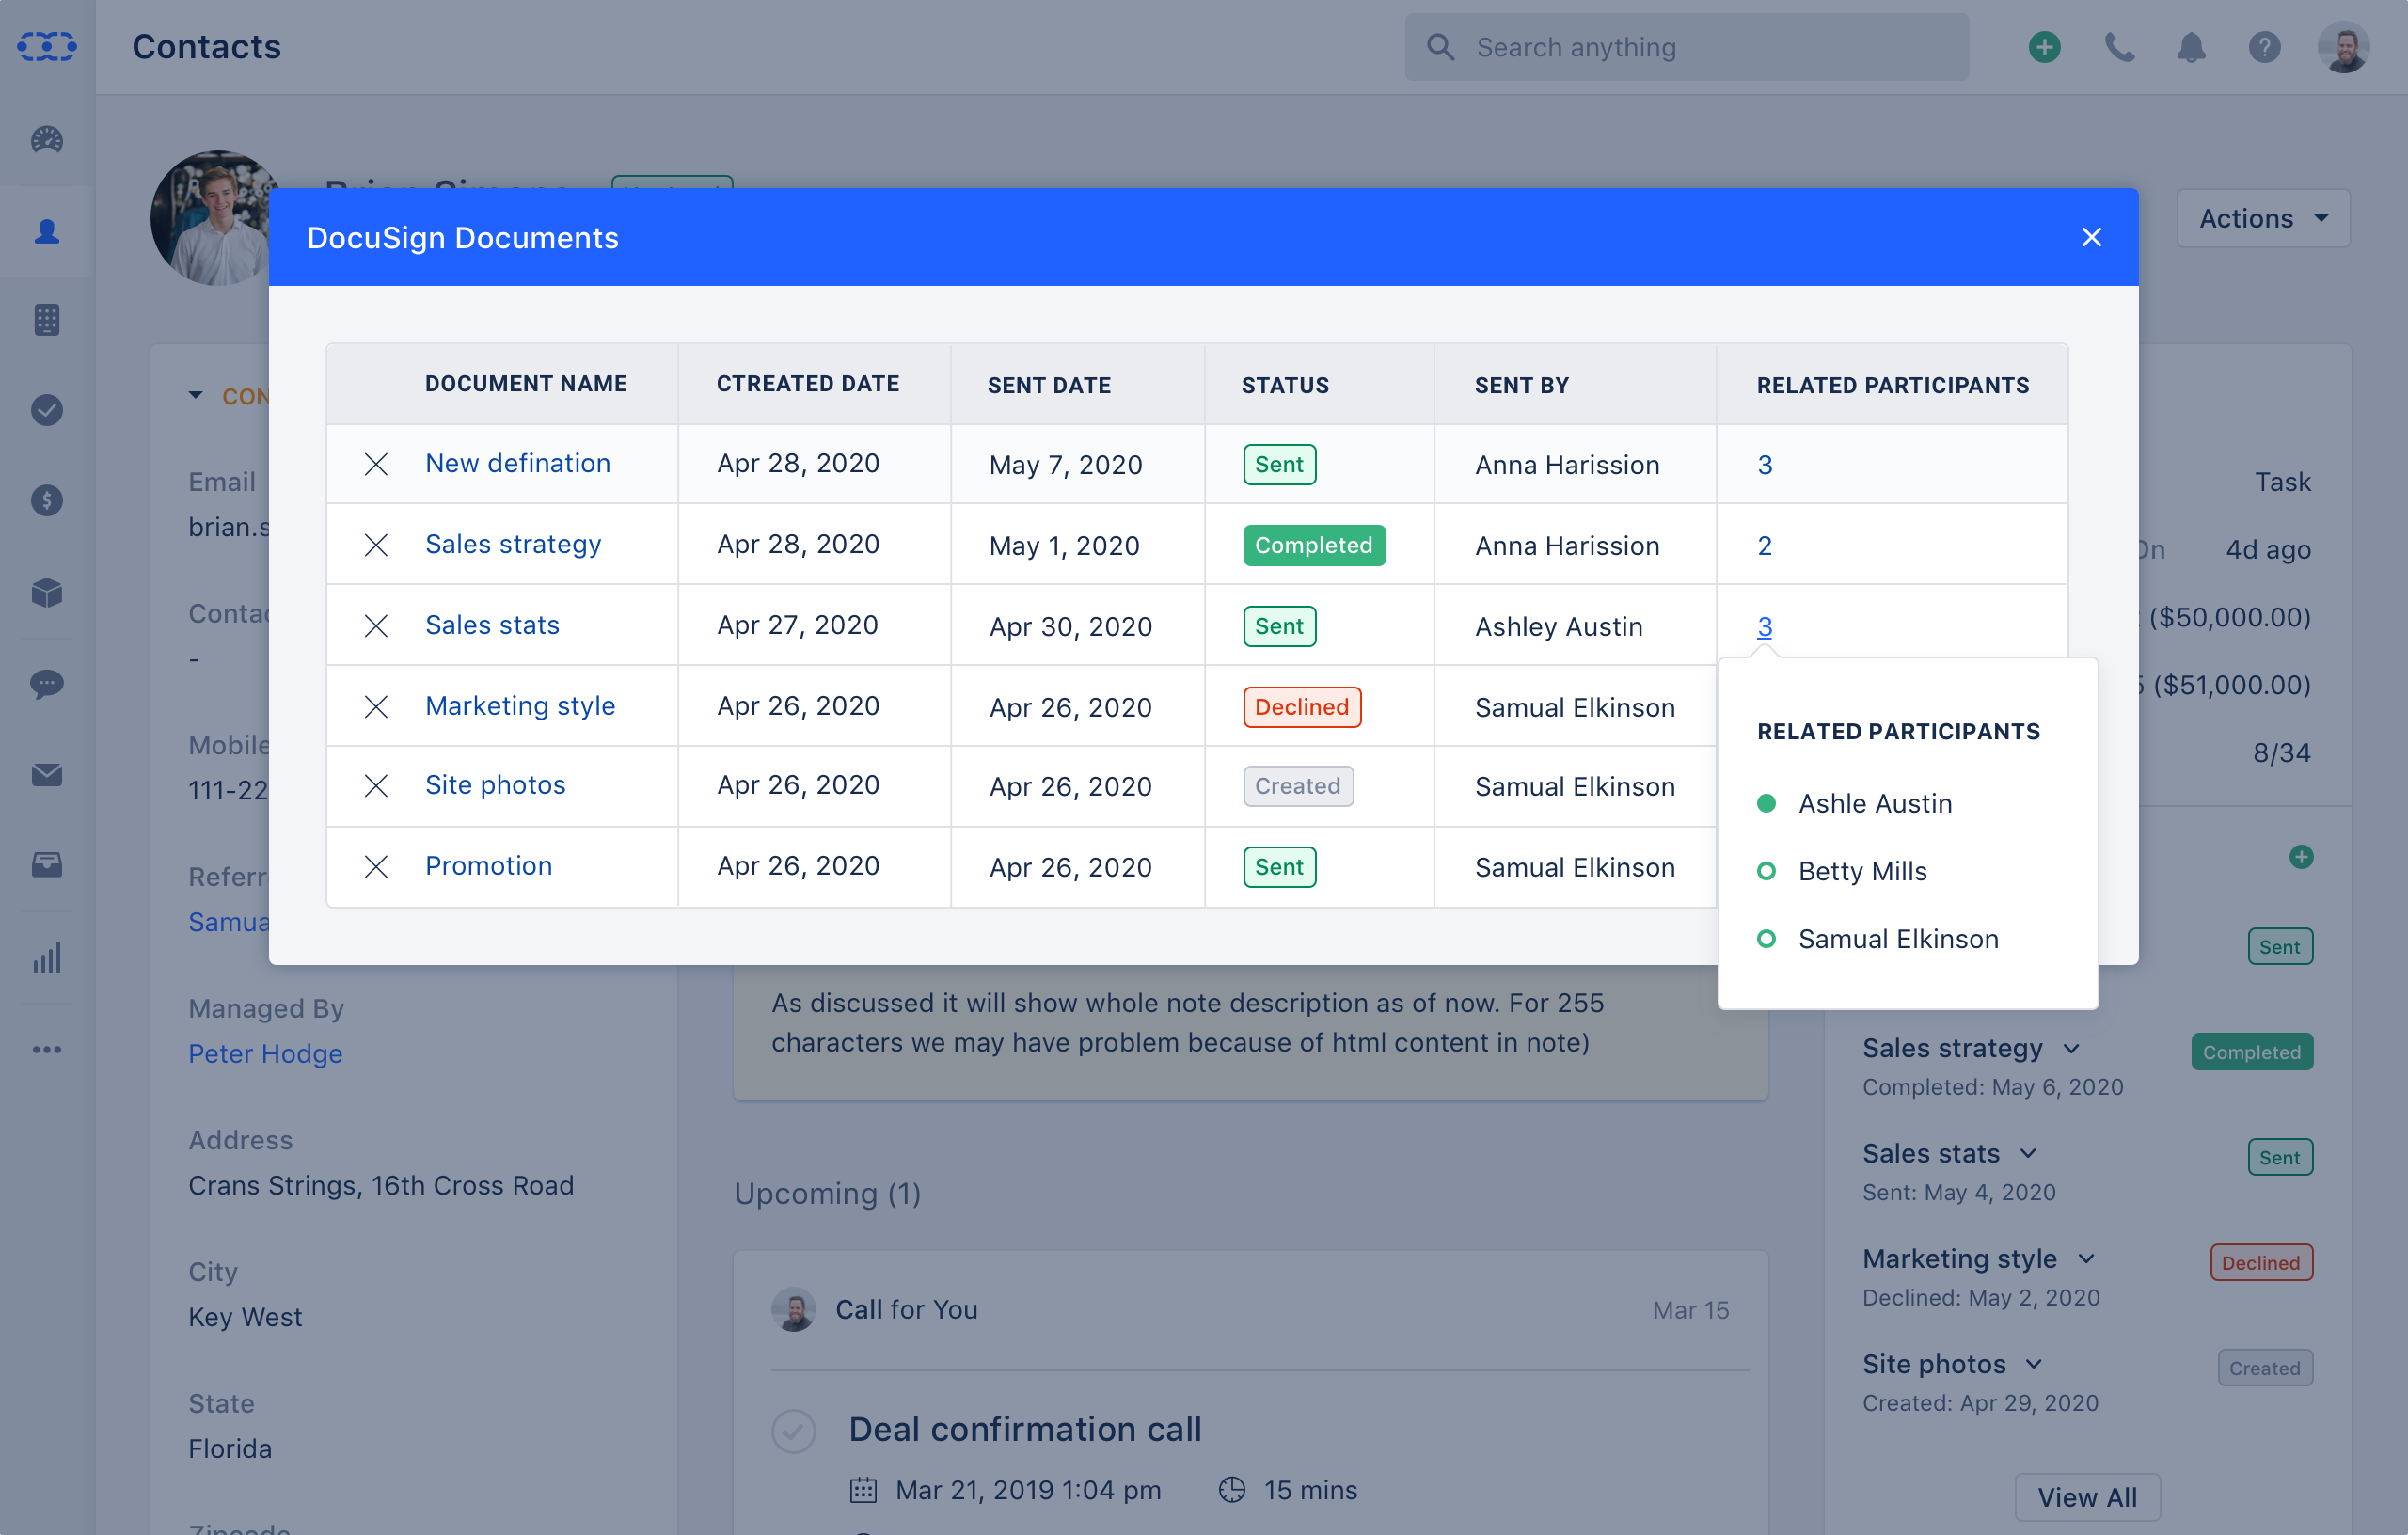Collapse the contact details section triangle
Viewport: 2408px width, 1535px height.
[x=196, y=396]
